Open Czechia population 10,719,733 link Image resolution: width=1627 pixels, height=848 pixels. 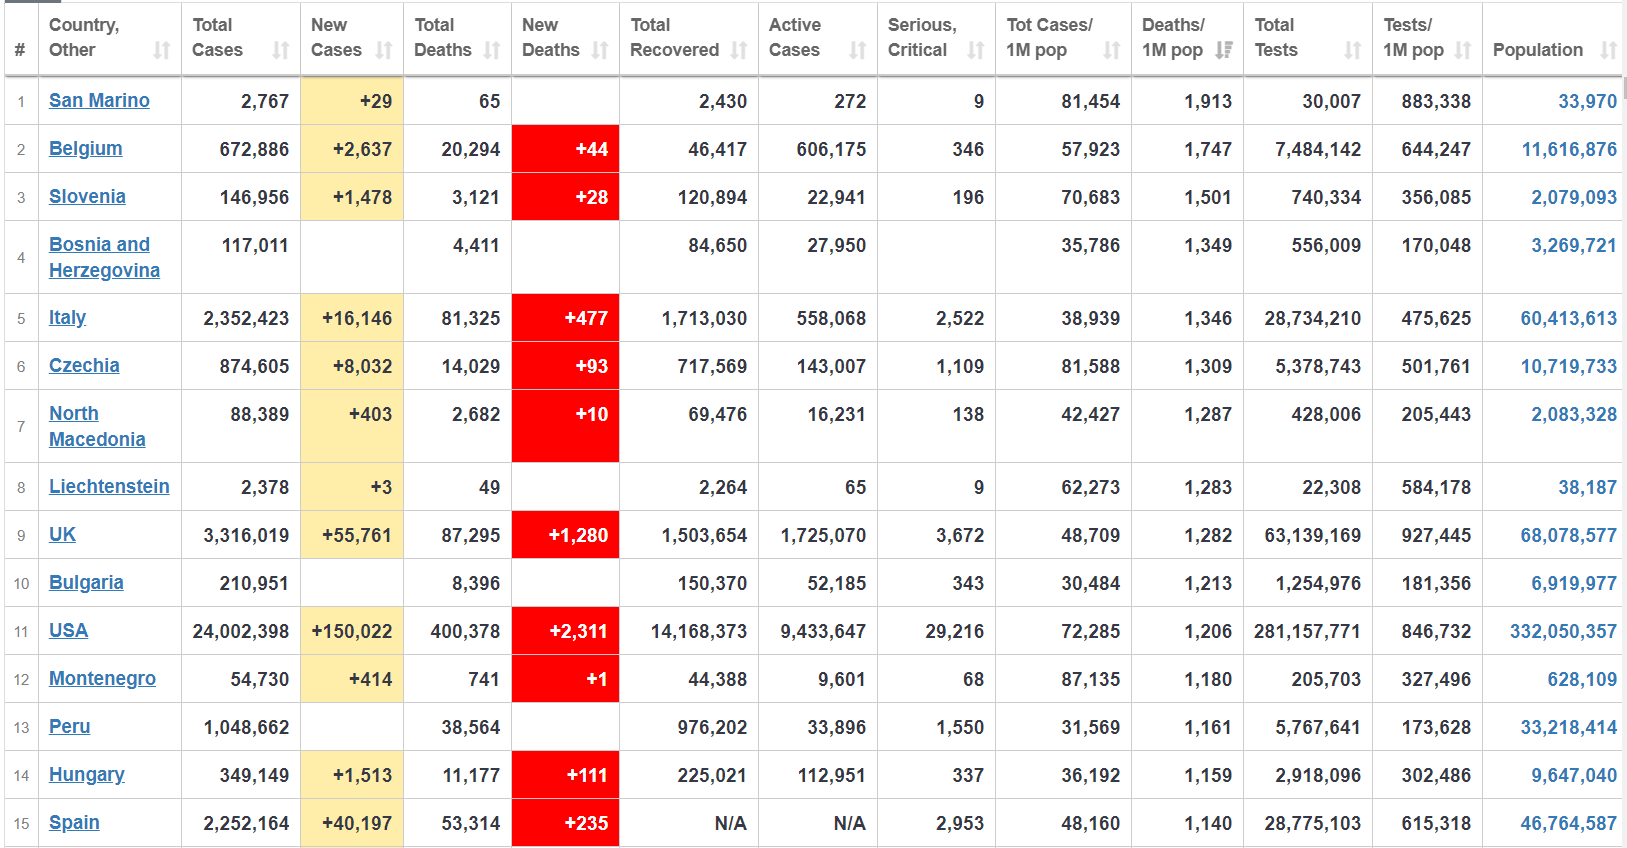(x=1568, y=366)
